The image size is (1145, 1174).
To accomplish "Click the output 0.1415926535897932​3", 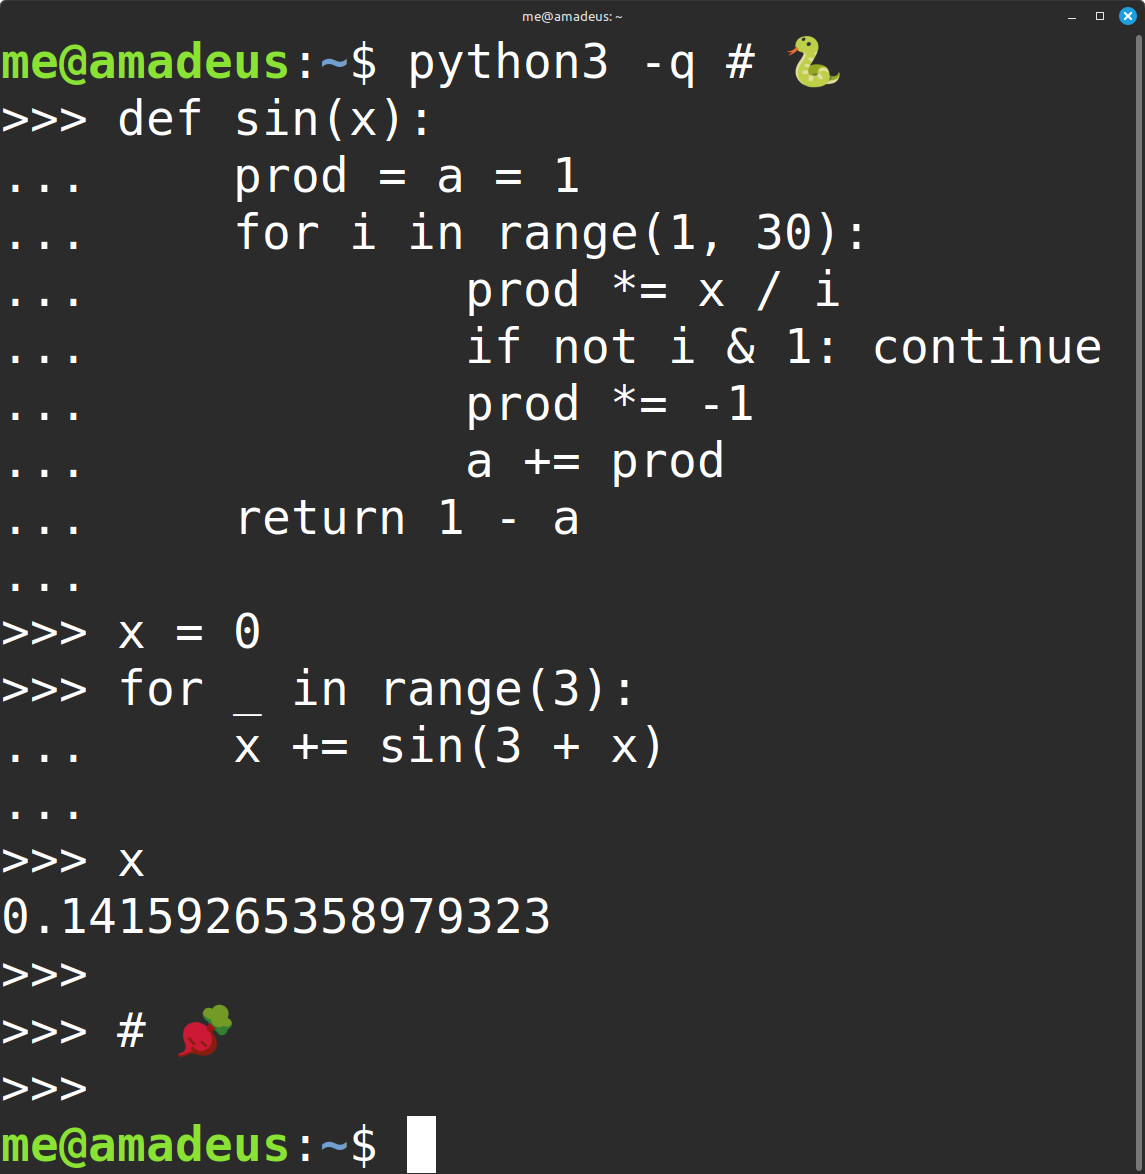I will [x=276, y=916].
